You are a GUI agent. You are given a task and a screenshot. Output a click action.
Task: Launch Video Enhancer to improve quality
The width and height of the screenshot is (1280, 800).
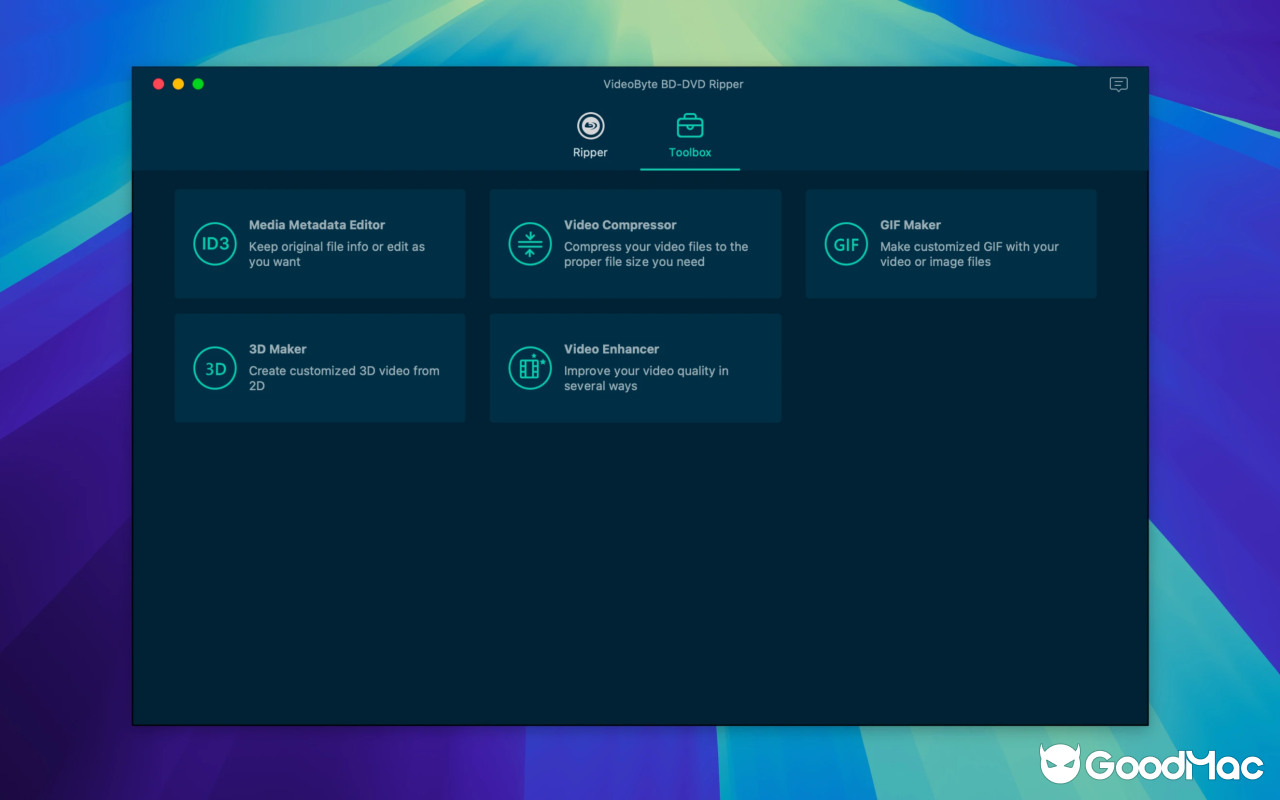[x=635, y=368]
